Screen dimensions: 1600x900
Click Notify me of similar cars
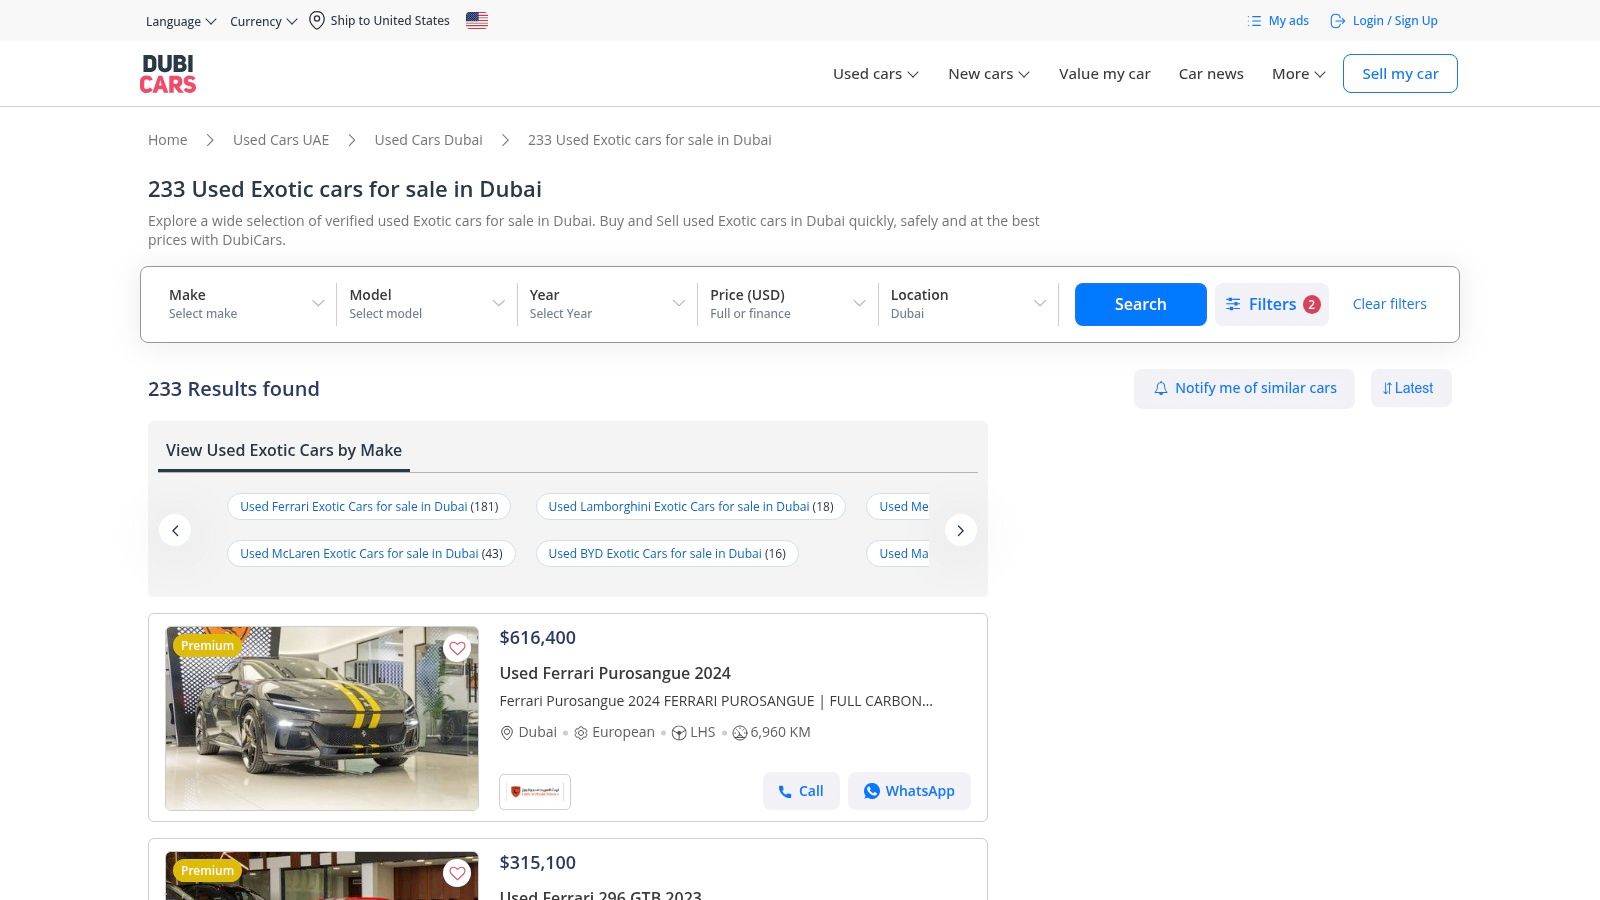point(1244,388)
